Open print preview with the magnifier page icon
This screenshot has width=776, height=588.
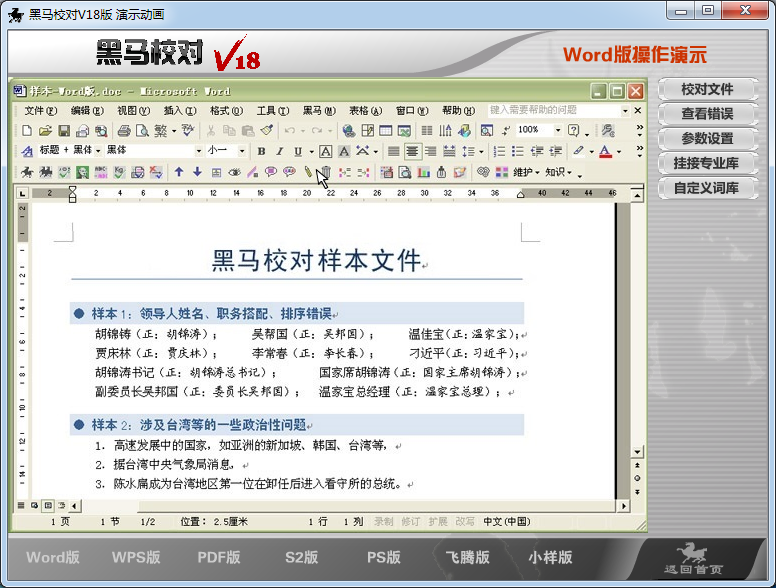point(142,130)
